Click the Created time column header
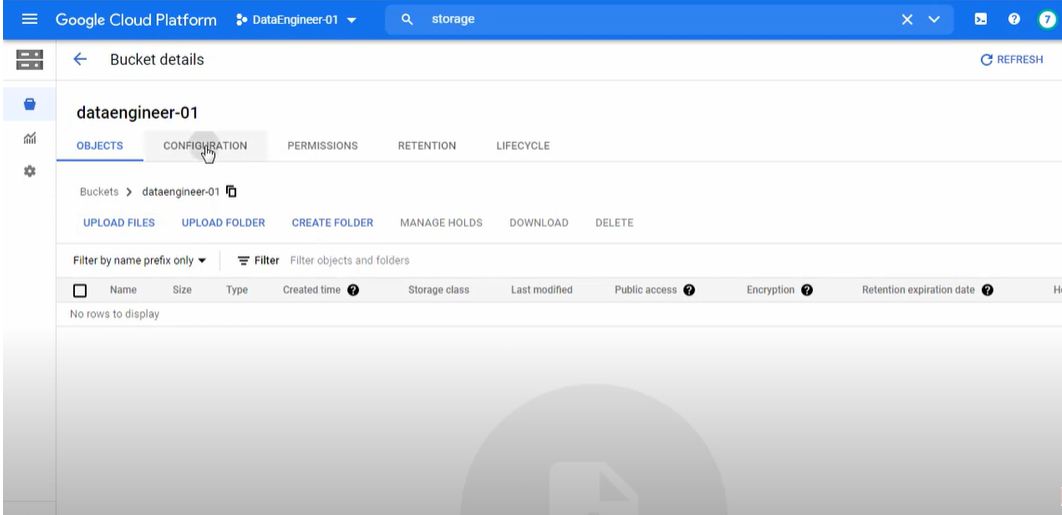Viewport: 1062px width, 515px height. [x=312, y=290]
